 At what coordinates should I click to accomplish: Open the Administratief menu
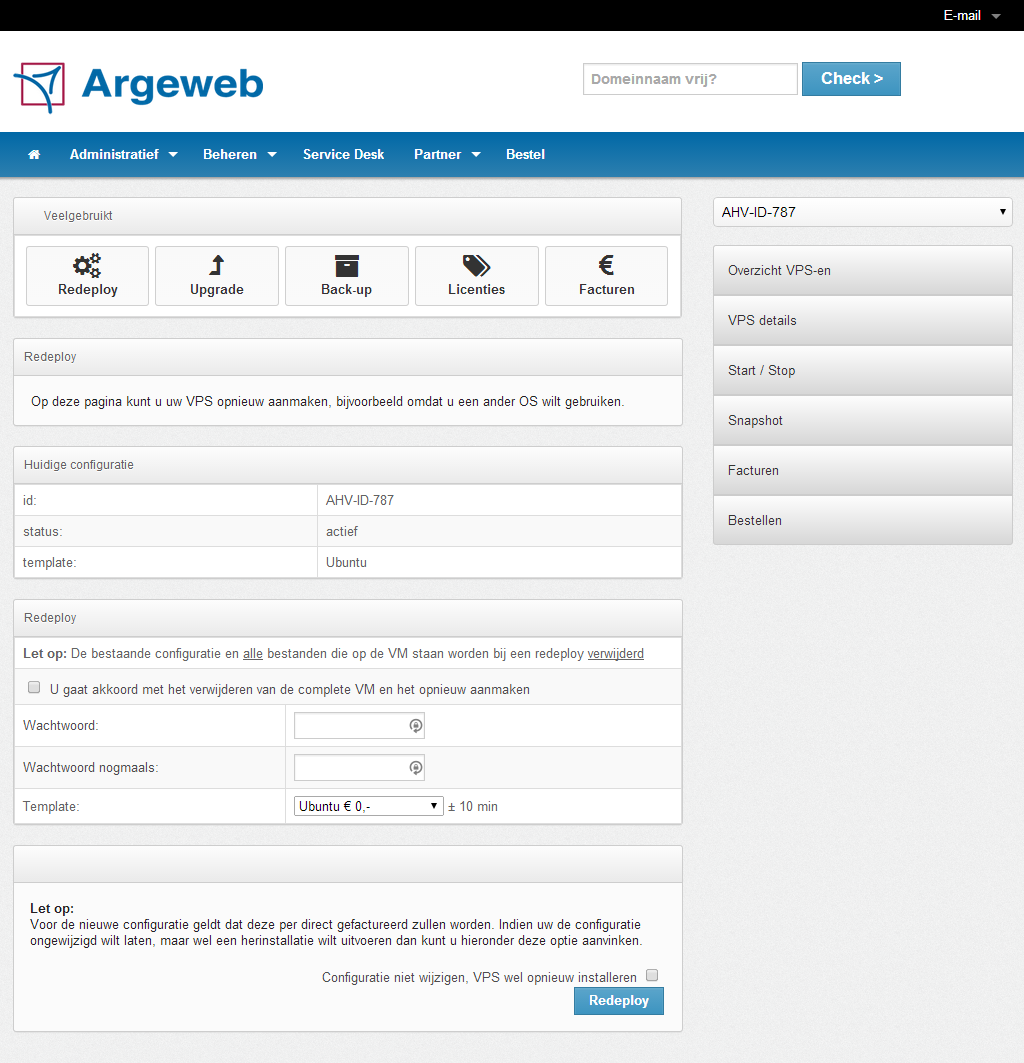pyautogui.click(x=123, y=155)
